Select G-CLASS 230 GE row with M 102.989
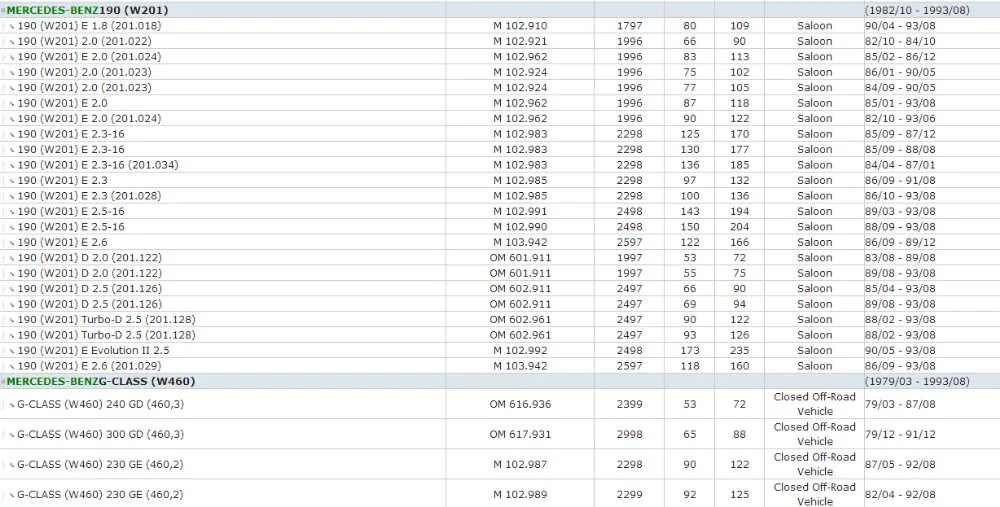Image resolution: width=1000 pixels, height=507 pixels. pos(500,494)
